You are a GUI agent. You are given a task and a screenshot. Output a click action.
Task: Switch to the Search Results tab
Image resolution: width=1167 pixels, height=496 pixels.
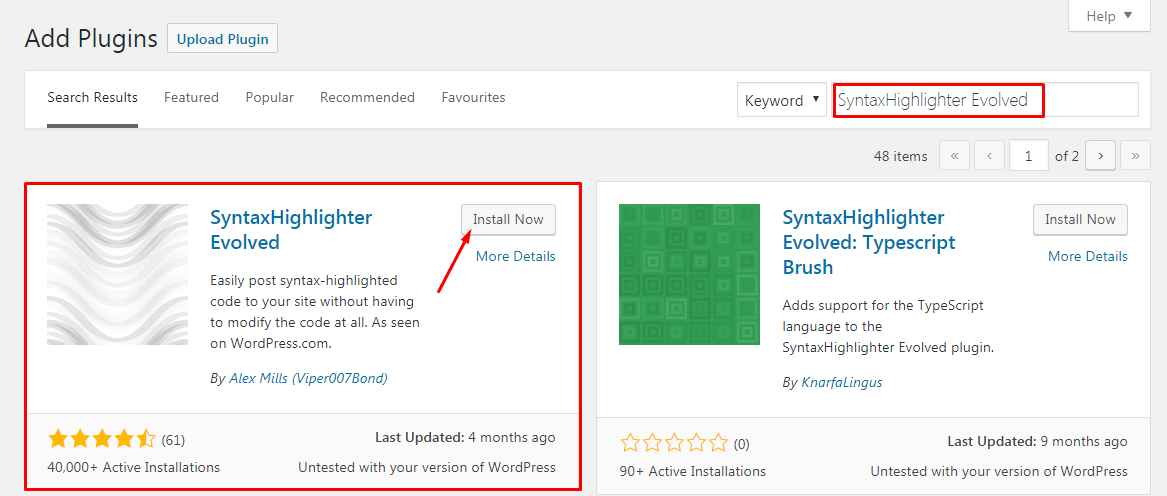pyautogui.click(x=92, y=98)
